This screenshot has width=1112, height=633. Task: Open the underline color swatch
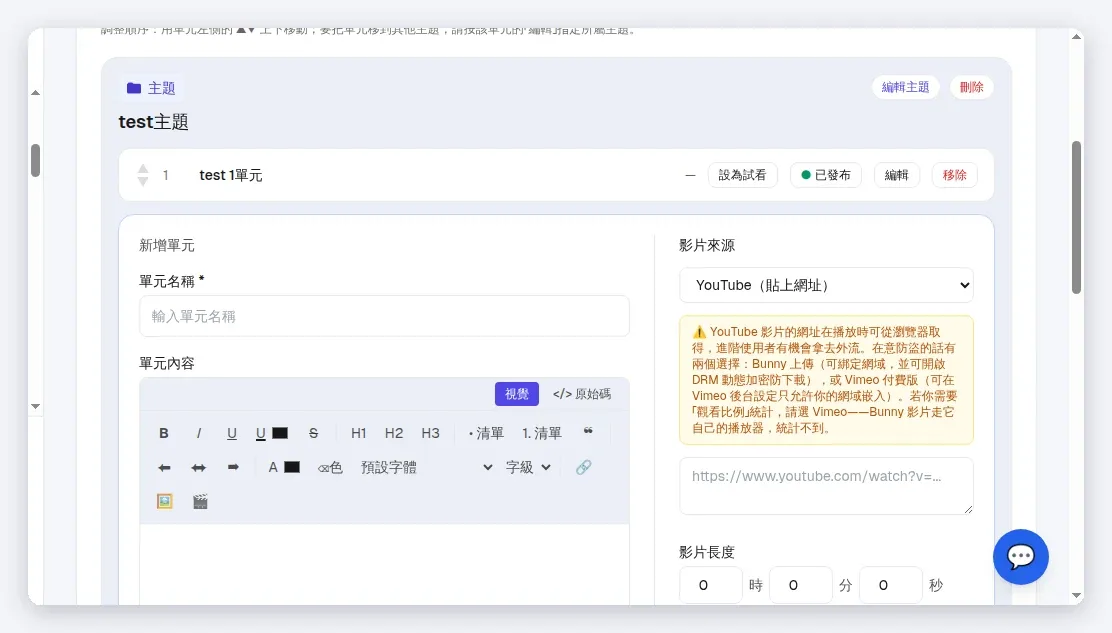pos(280,433)
